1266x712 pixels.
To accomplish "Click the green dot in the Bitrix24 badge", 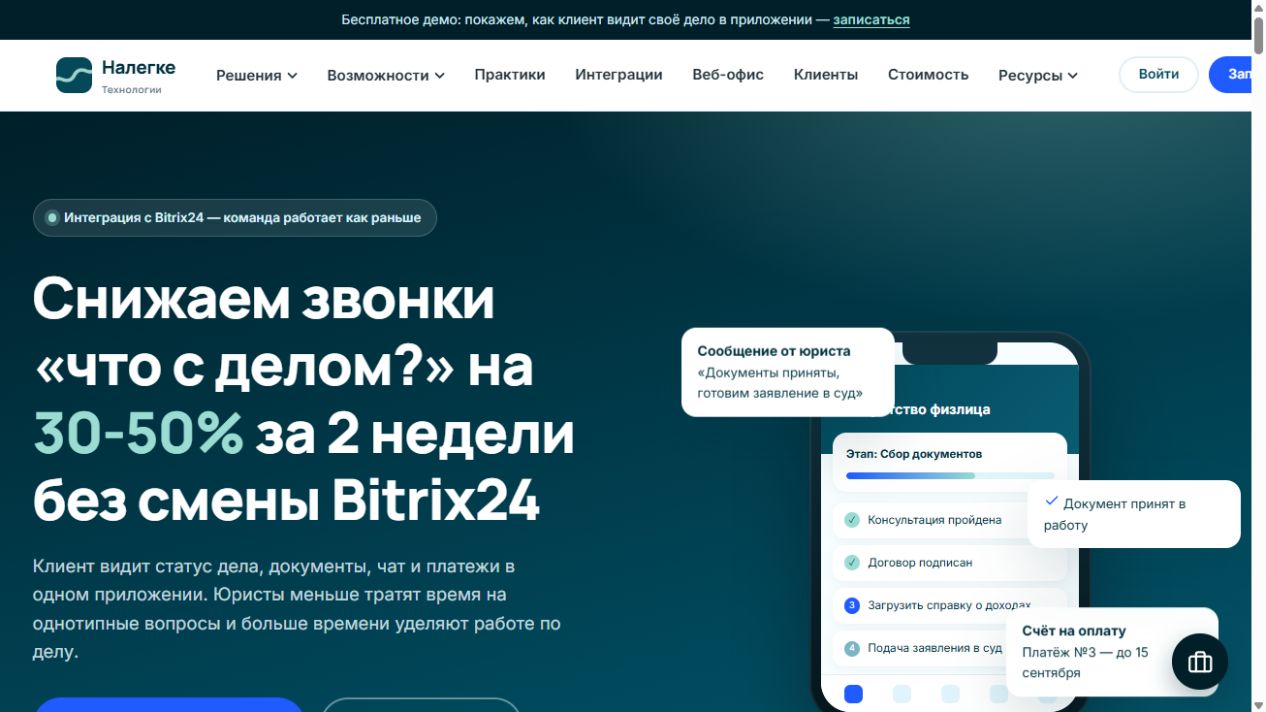I will 52,218.
